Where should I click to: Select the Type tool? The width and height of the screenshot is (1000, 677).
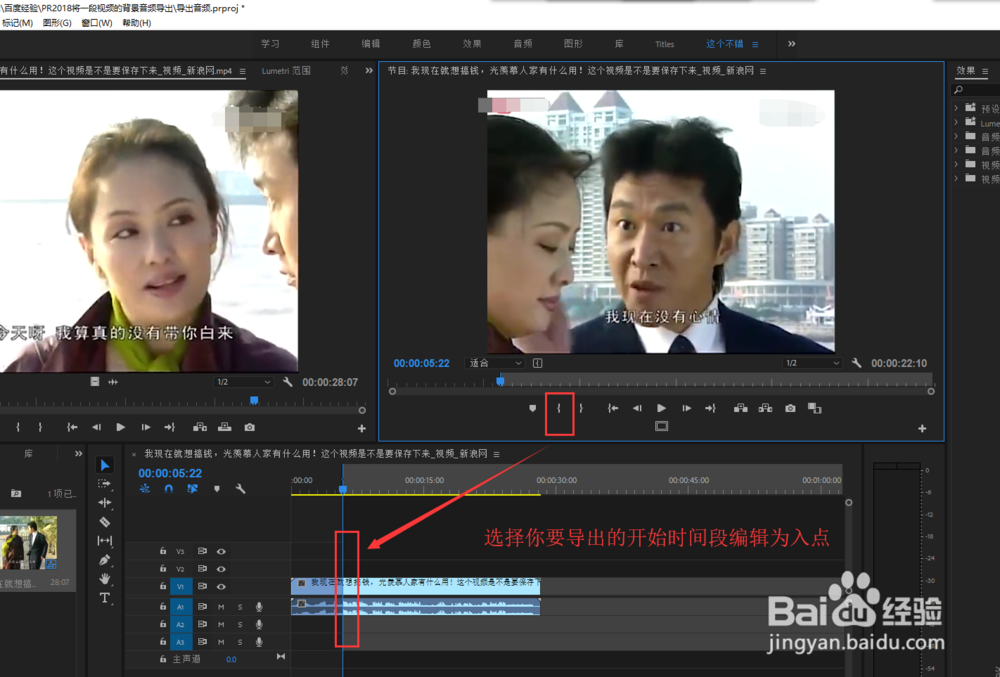(105, 598)
